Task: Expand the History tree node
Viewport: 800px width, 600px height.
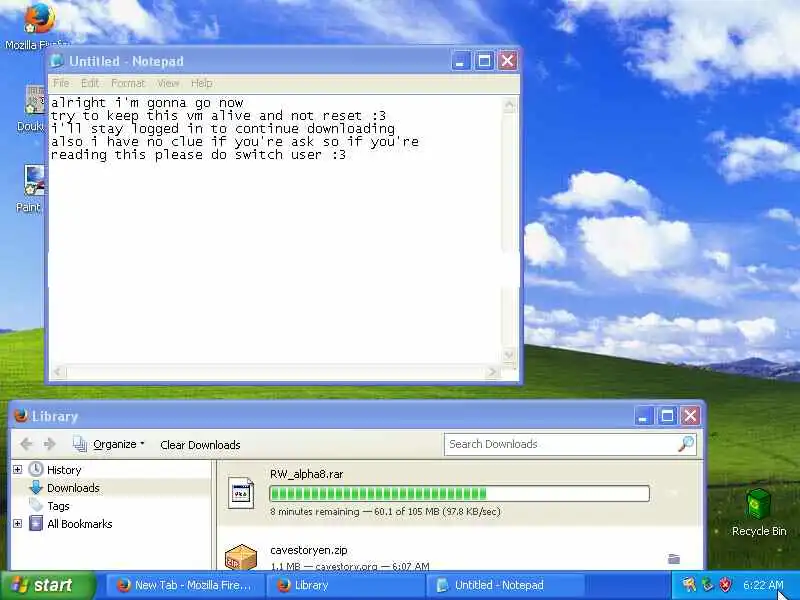Action: (x=17, y=469)
